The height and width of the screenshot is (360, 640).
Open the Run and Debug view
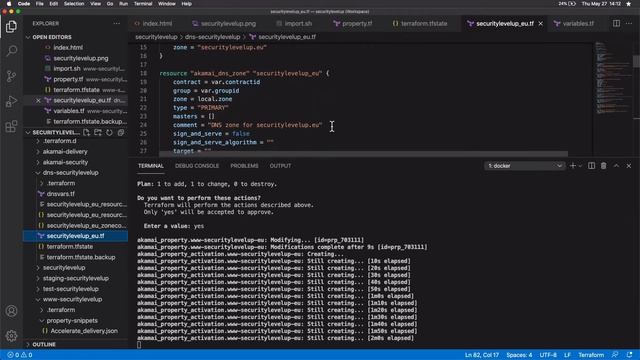[11, 101]
